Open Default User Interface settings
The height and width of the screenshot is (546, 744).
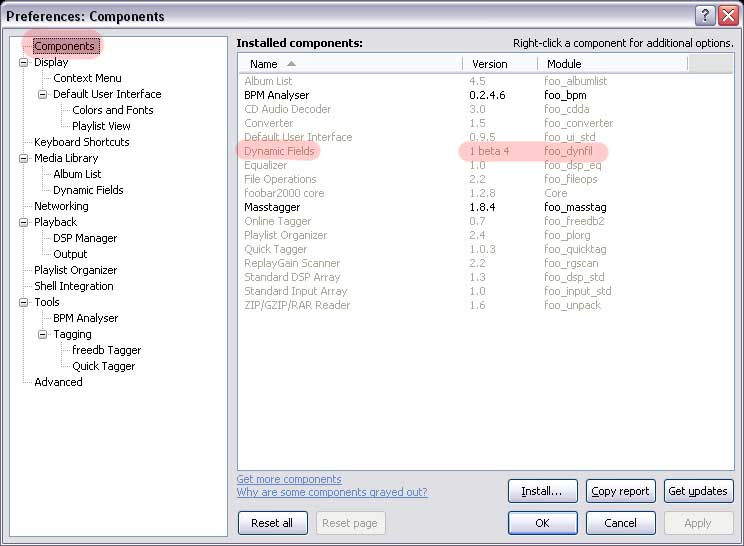pyautogui.click(x=107, y=94)
